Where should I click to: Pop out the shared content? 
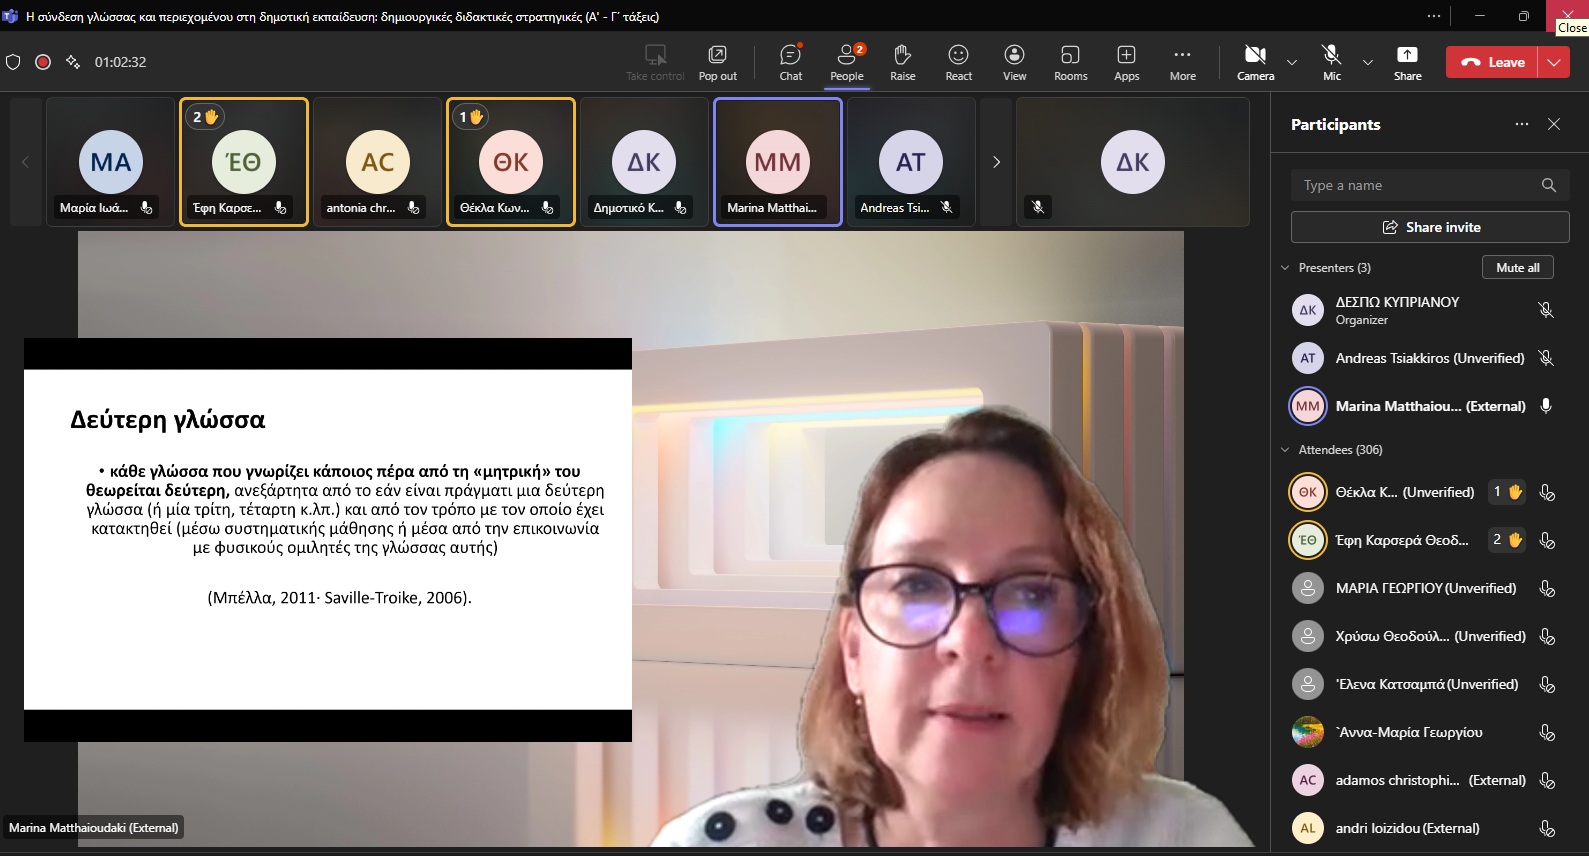(717, 62)
